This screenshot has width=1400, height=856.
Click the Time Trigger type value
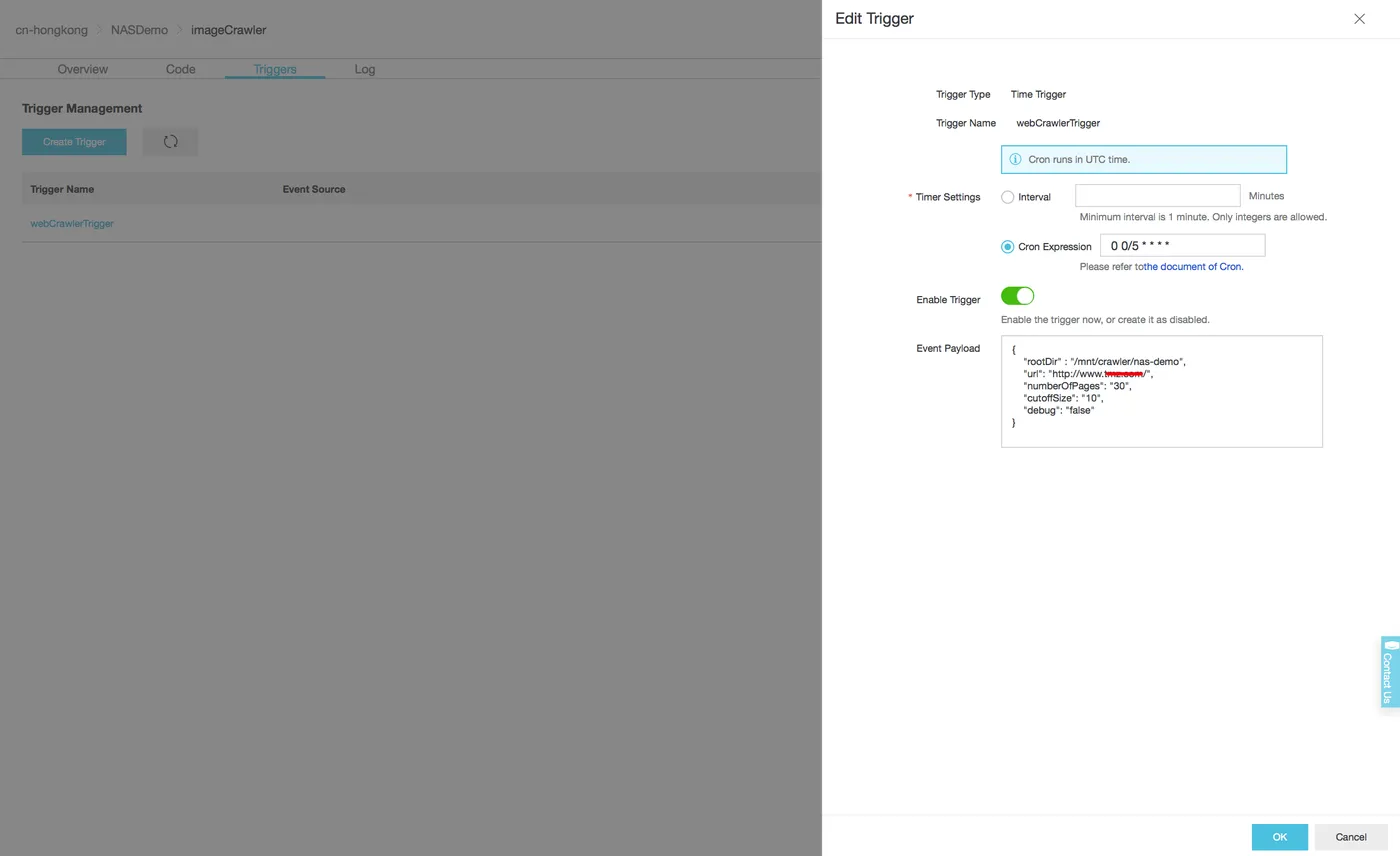pos(1038,94)
